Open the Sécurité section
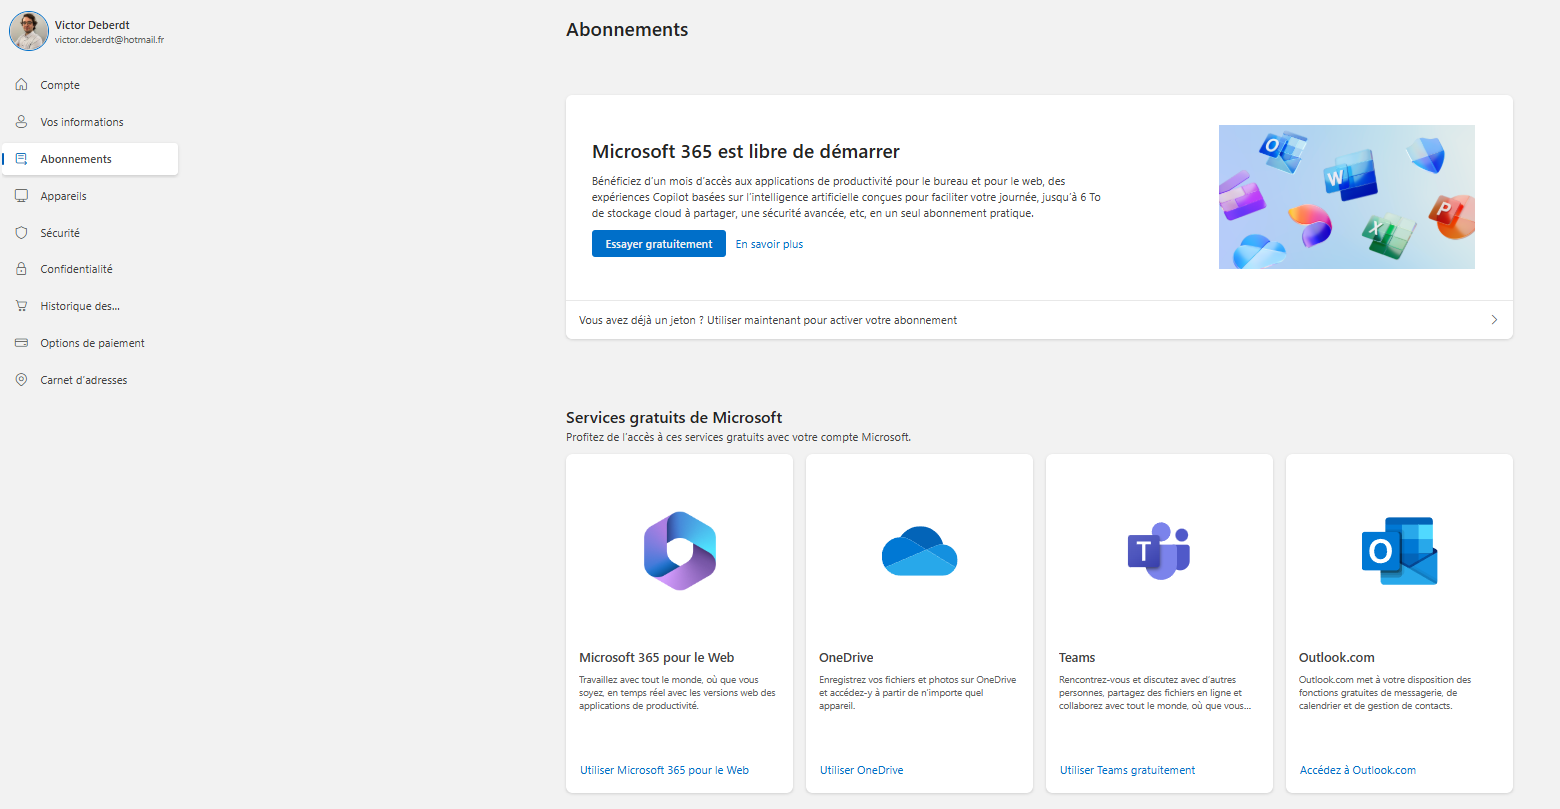The height and width of the screenshot is (809, 1560). [x=90, y=233]
